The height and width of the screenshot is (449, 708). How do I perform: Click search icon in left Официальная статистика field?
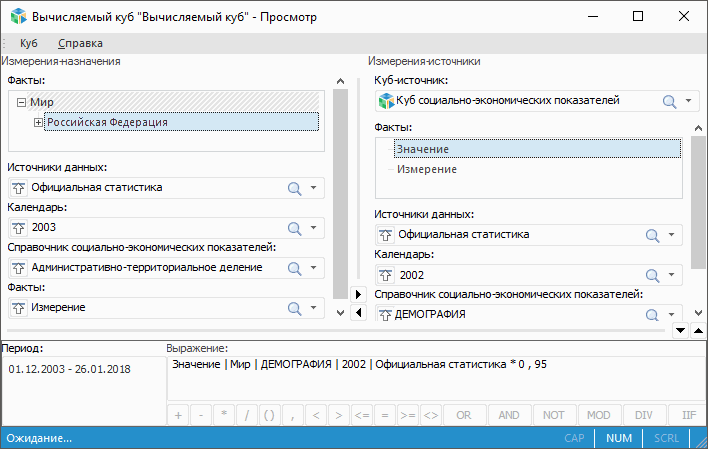pos(295,188)
